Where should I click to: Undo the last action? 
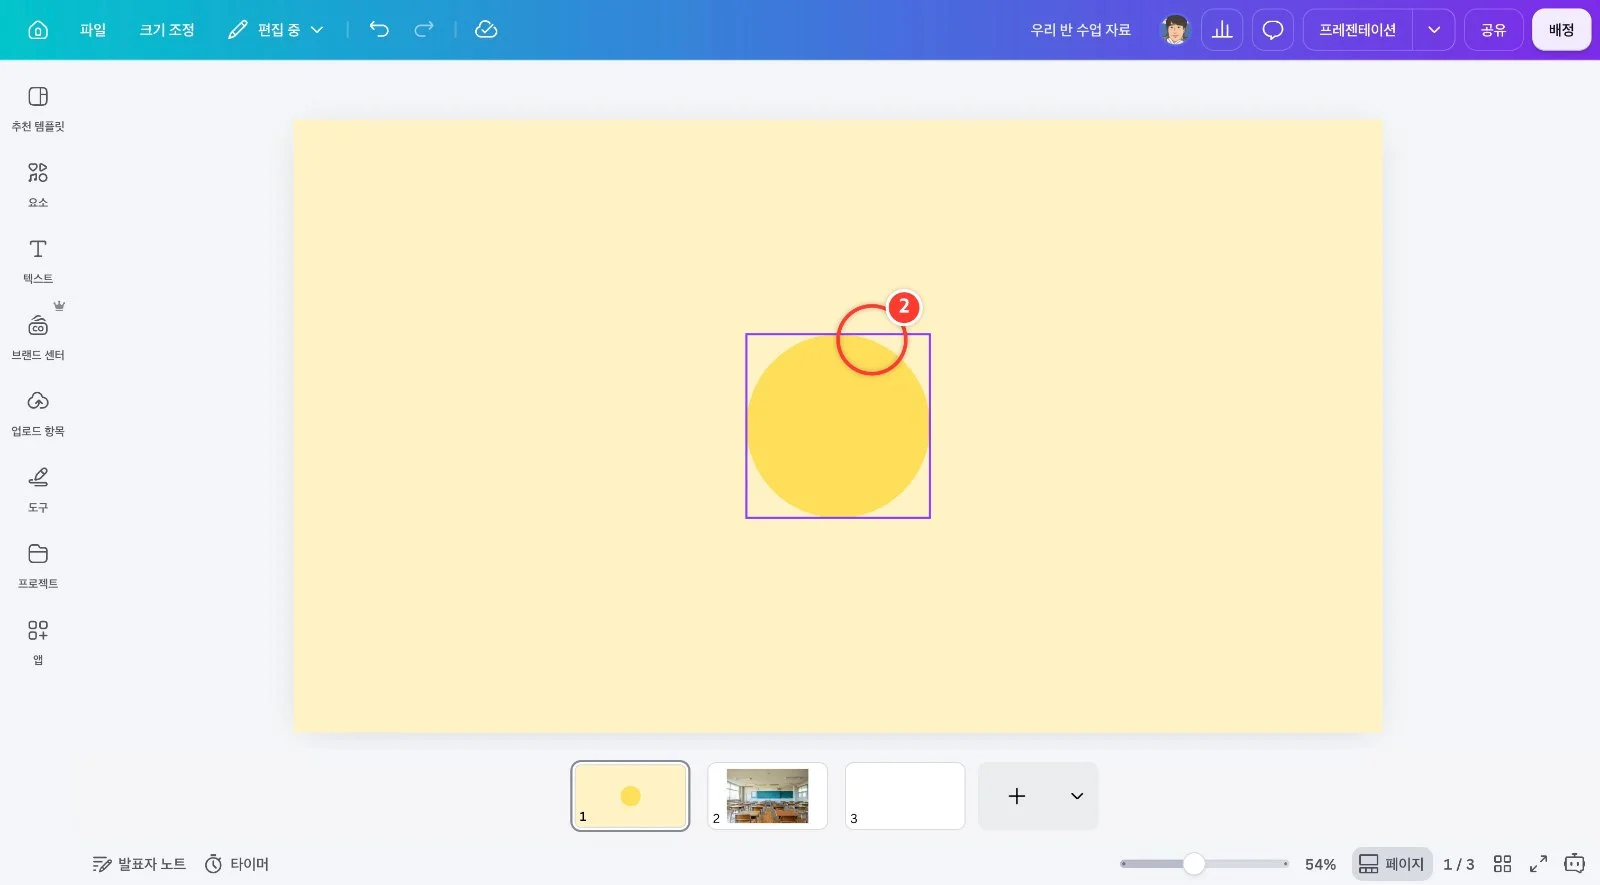click(379, 30)
